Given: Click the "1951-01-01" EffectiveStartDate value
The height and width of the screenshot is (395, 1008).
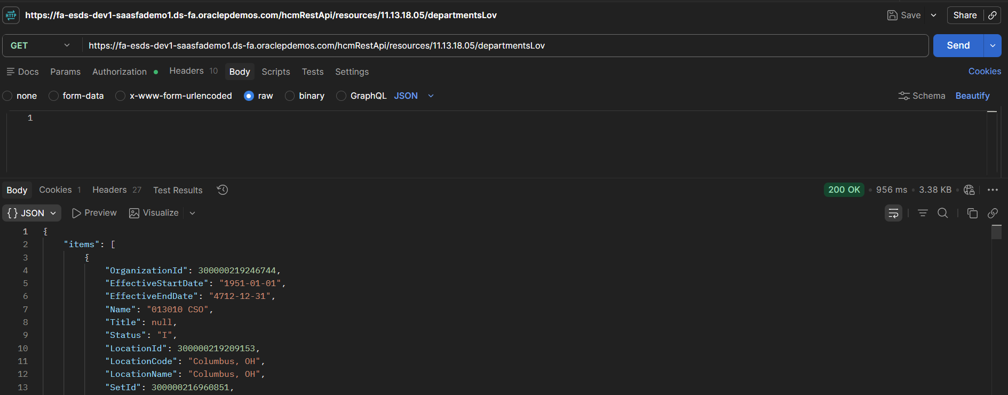Looking at the screenshot, I should tap(251, 283).
